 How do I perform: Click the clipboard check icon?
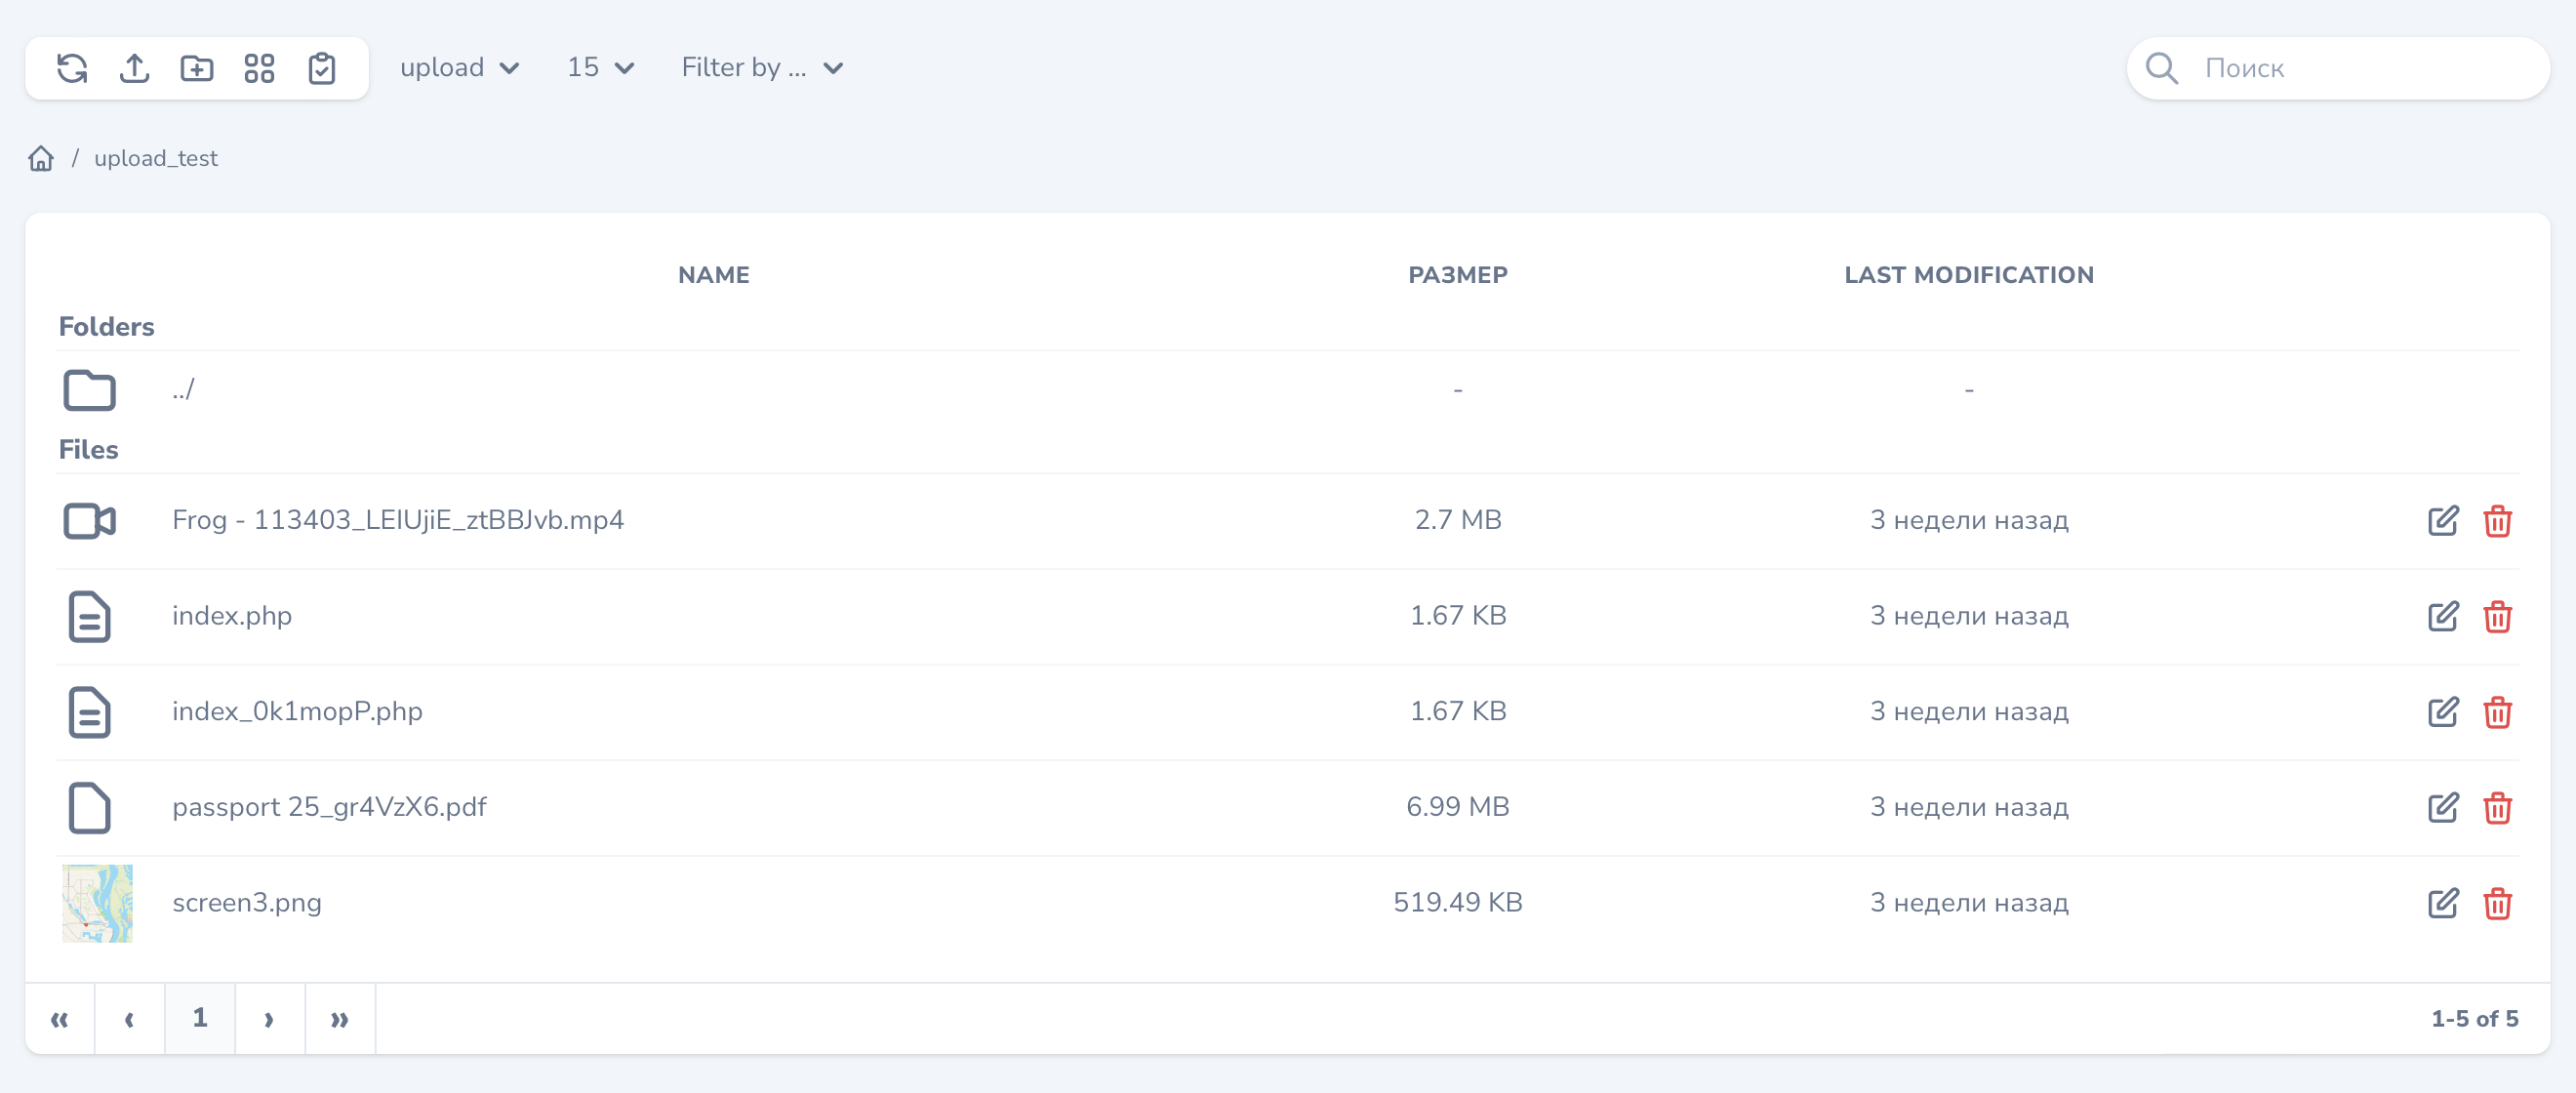click(x=322, y=68)
